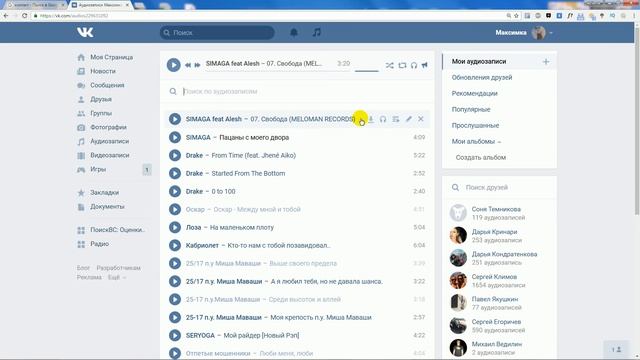Skip to previous track
The height and width of the screenshot is (360, 640).
click(x=188, y=65)
